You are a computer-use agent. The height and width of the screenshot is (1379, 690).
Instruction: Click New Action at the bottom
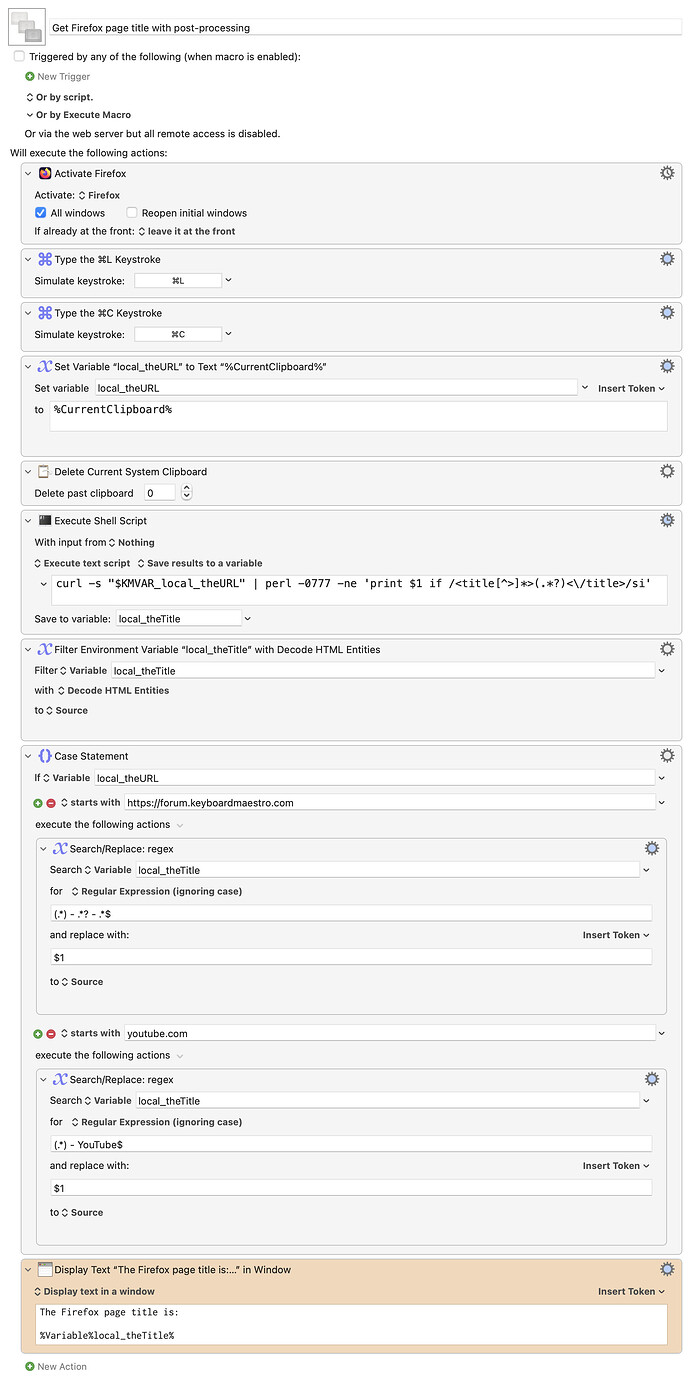(x=55, y=1366)
